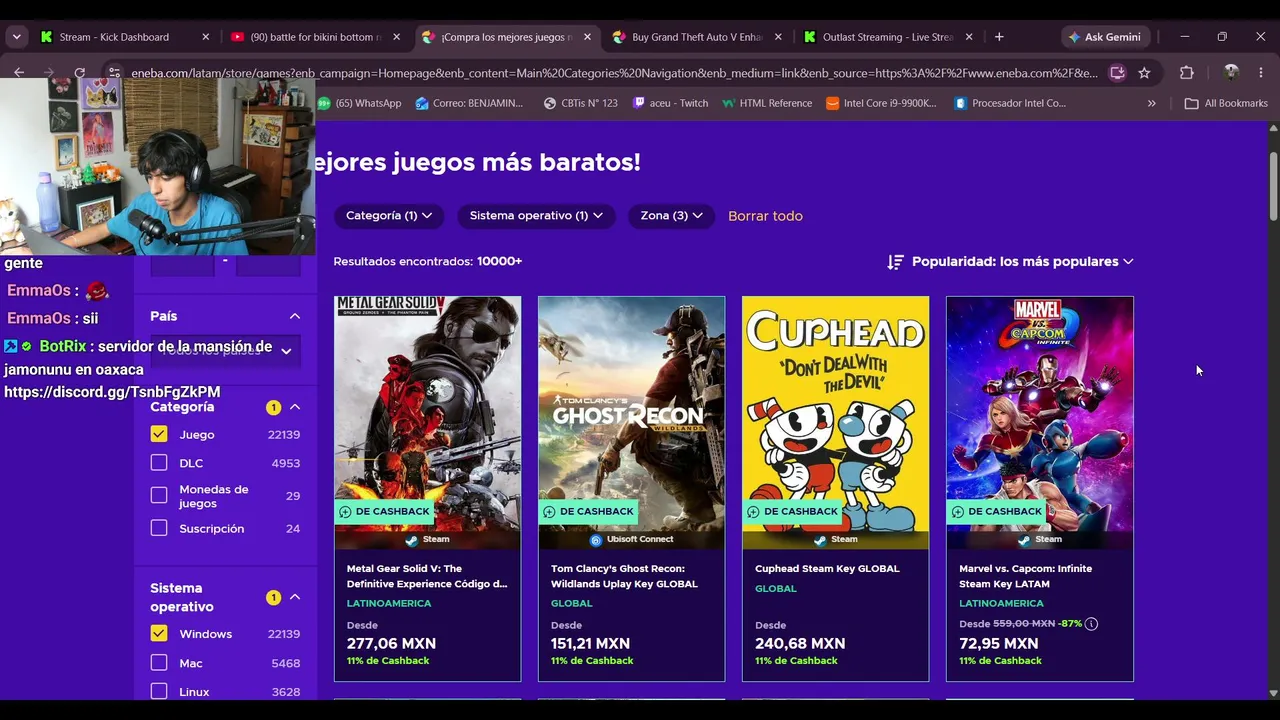The width and height of the screenshot is (1280, 720).
Task: Select the Compra los mejores juegos tab
Action: (x=506, y=37)
